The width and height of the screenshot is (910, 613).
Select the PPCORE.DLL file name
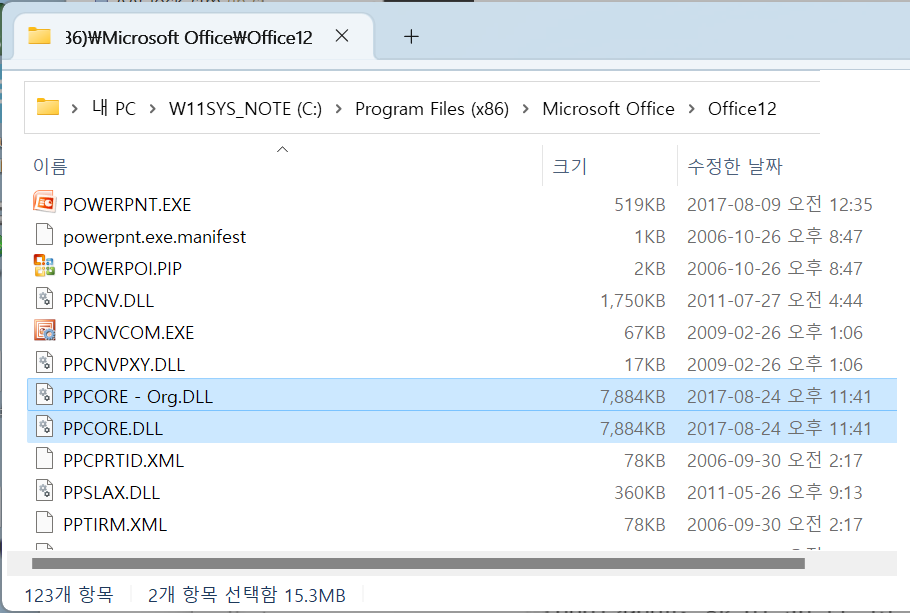coord(113,428)
